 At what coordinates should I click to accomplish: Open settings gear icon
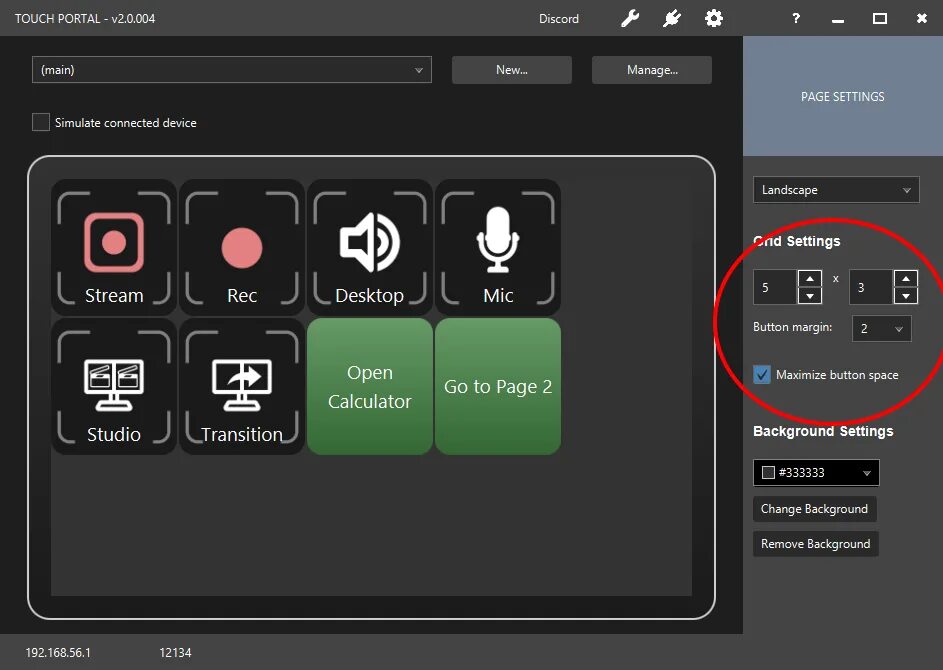point(714,19)
